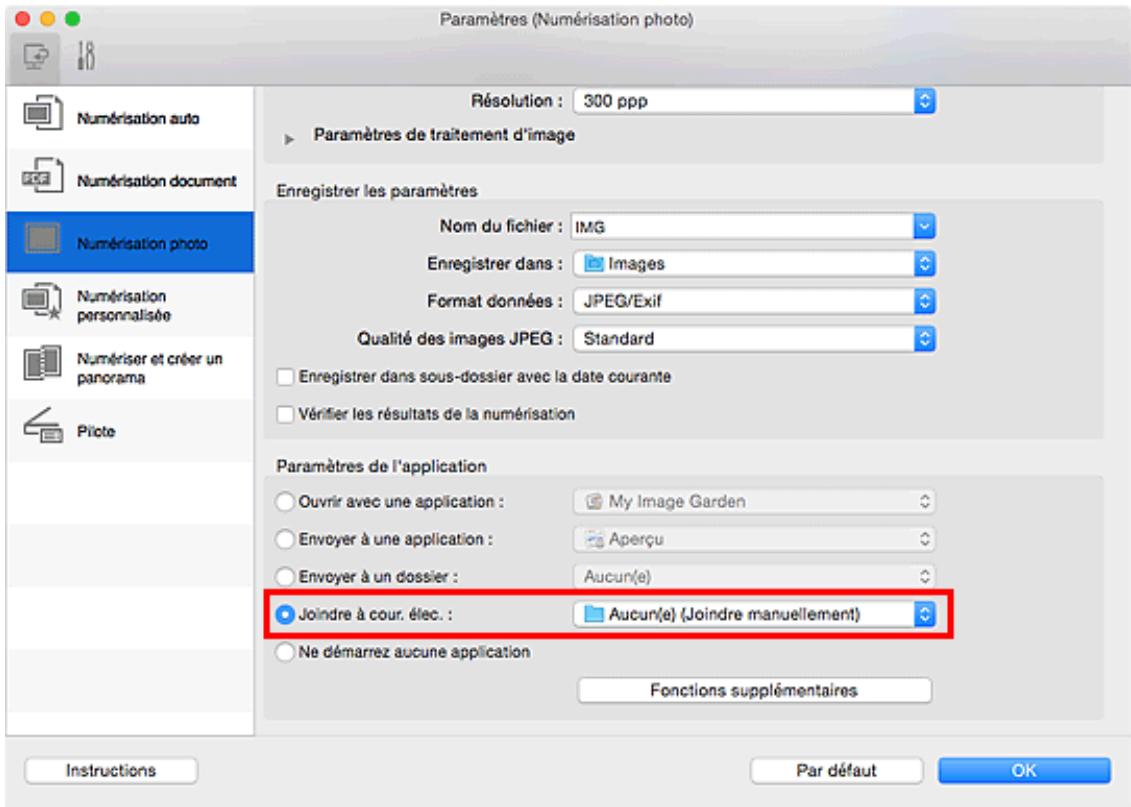Open the Qualité des images JPEG dropdown

pyautogui.click(x=754, y=338)
